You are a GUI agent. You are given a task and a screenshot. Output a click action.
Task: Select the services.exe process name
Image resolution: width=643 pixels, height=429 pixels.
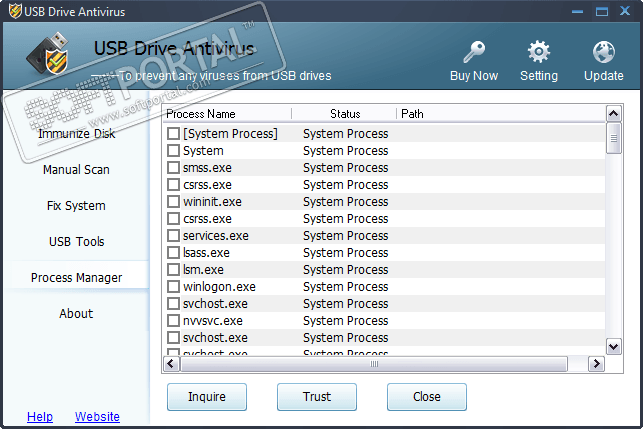(216, 236)
